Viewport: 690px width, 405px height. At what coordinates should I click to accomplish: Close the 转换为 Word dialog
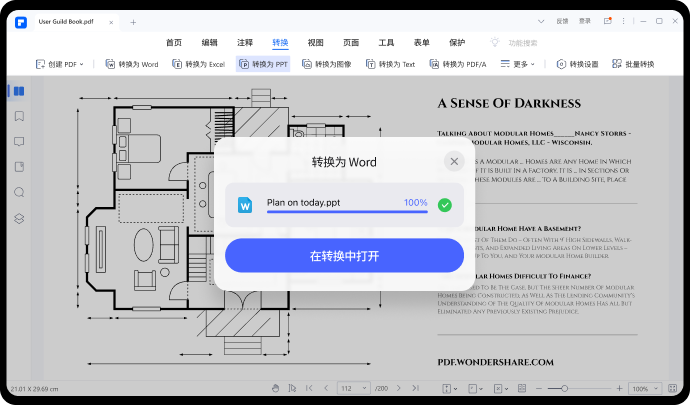click(454, 162)
